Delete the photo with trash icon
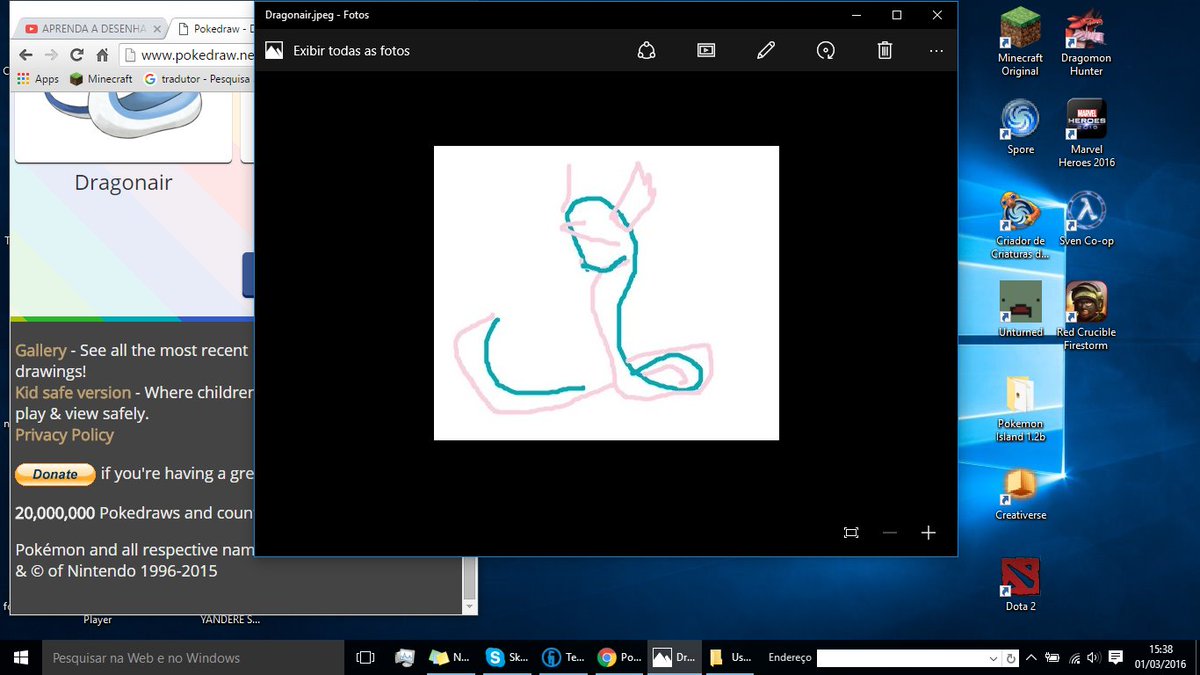Image resolution: width=1200 pixels, height=675 pixels. point(884,51)
